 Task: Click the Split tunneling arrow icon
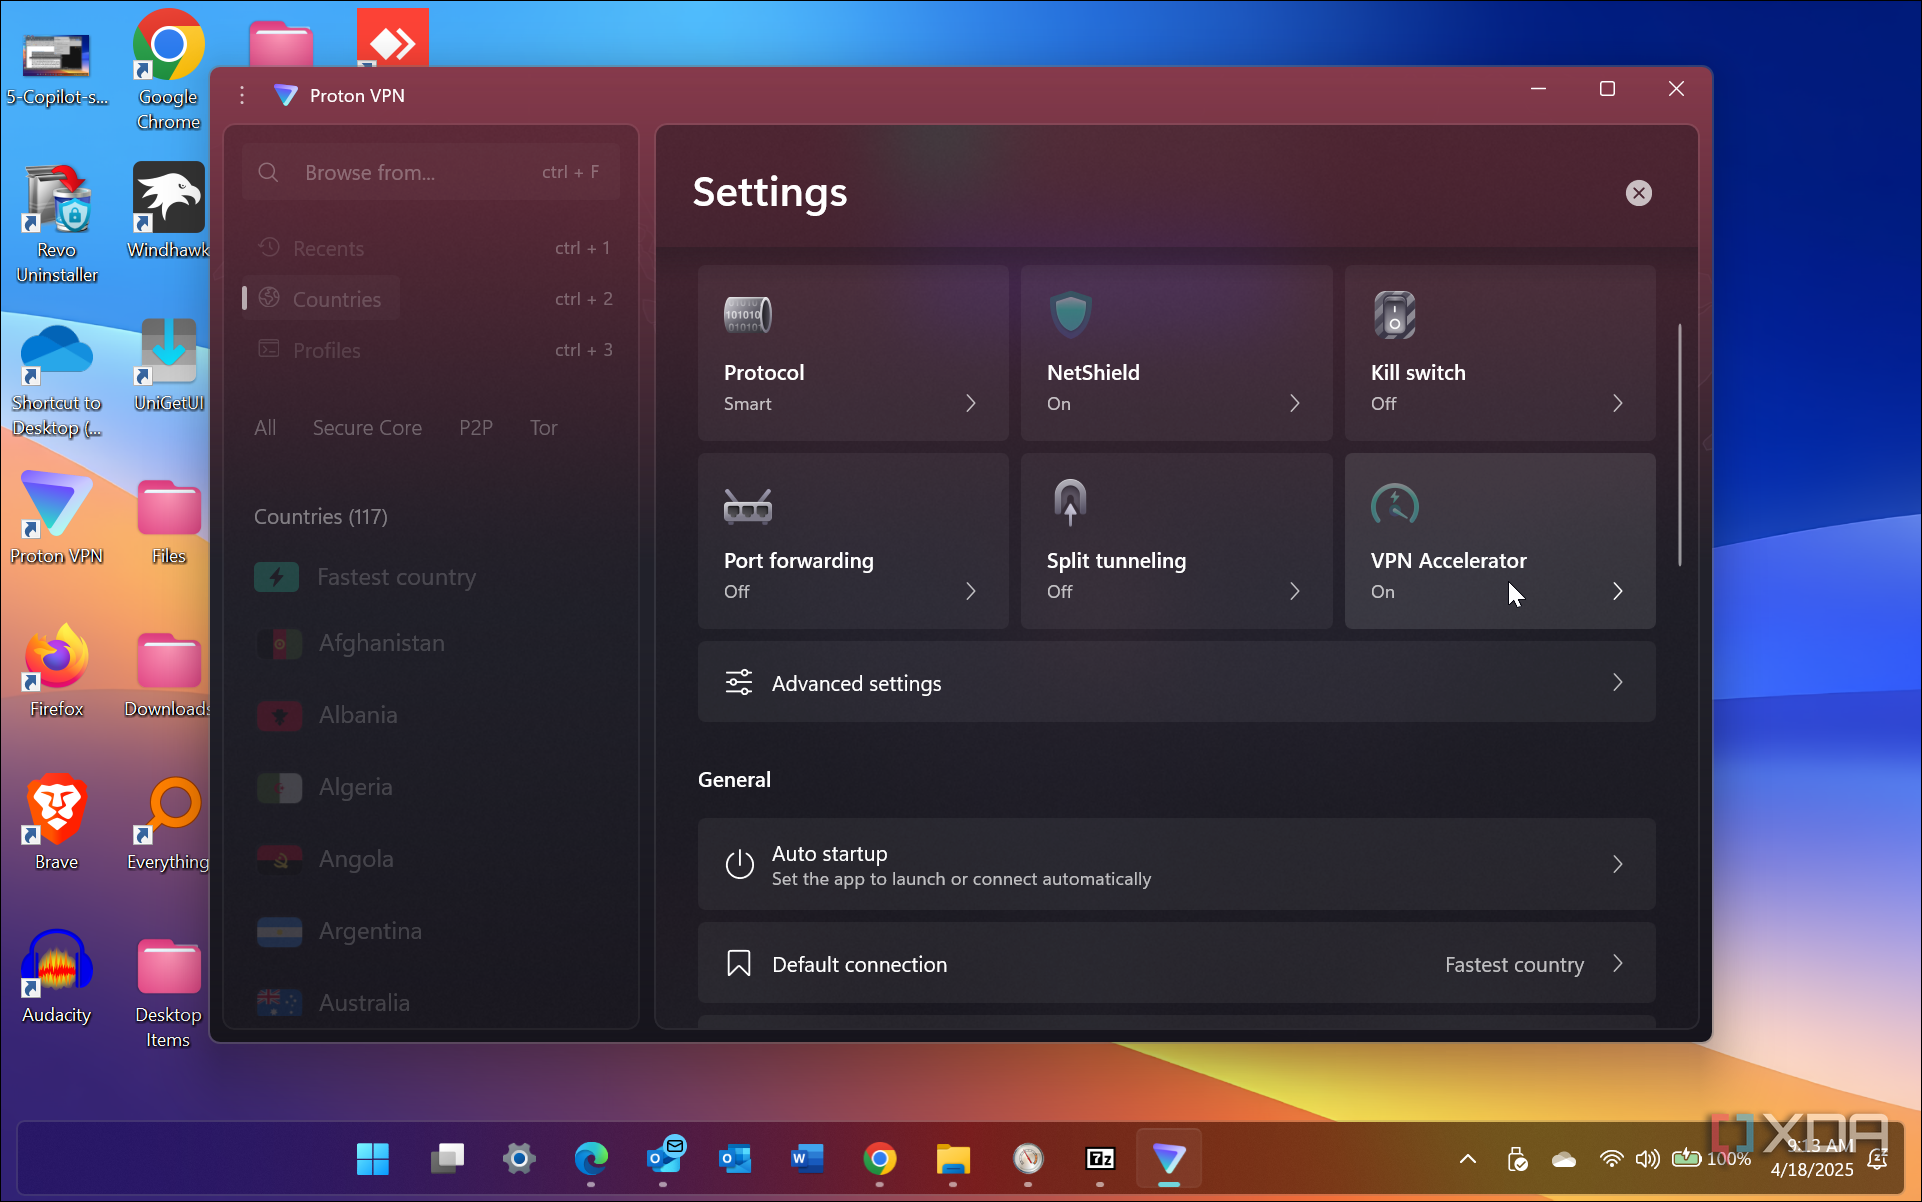point(1070,502)
